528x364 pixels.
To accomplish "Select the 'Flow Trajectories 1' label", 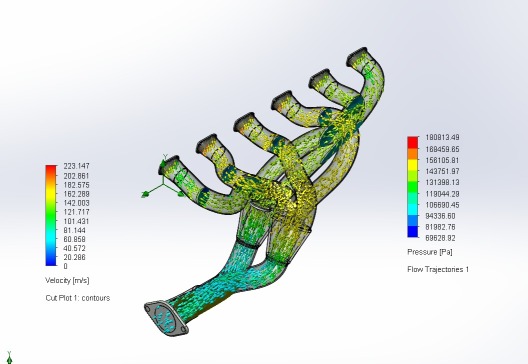I will pyautogui.click(x=438, y=269).
